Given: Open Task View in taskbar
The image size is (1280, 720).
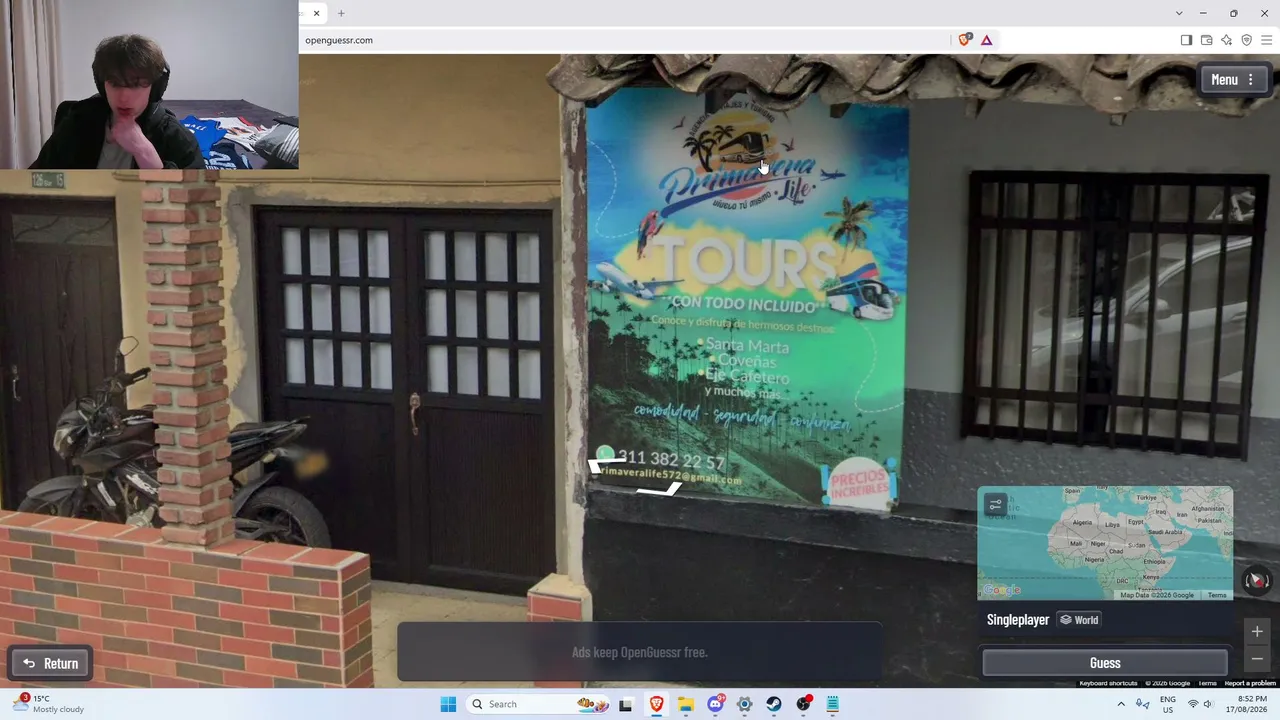Looking at the screenshot, I should click(x=626, y=704).
